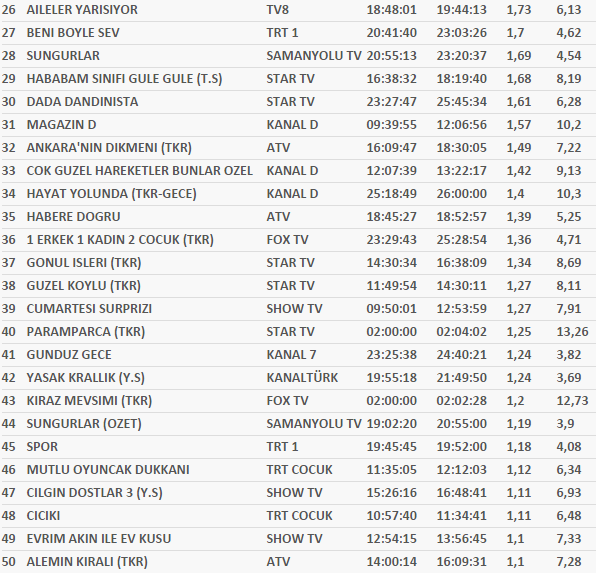This screenshot has width=596, height=573.
Task: Click DADA DANDINISTA program name
Action: 82,102
